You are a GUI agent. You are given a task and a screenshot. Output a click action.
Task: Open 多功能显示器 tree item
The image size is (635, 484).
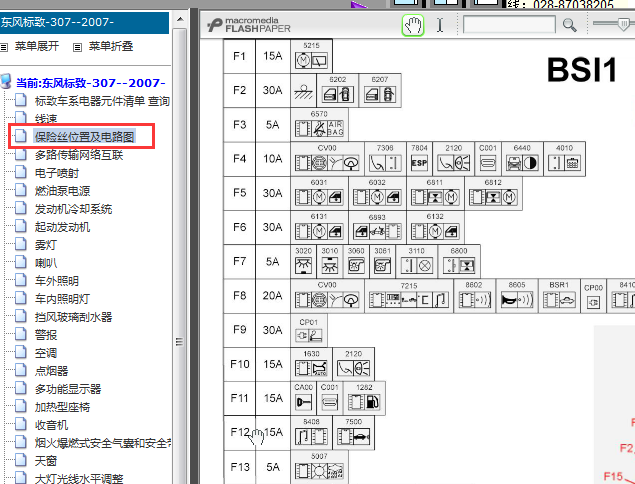tap(68, 389)
